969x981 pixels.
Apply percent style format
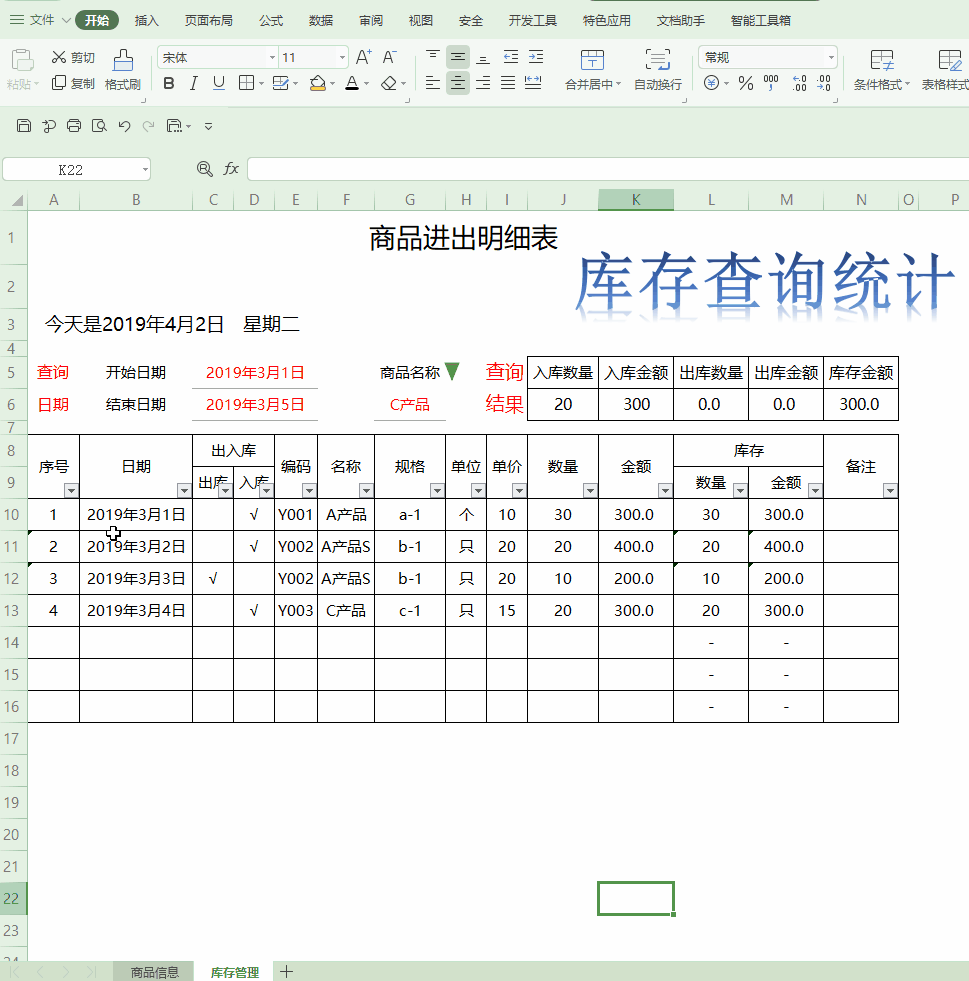pos(746,83)
